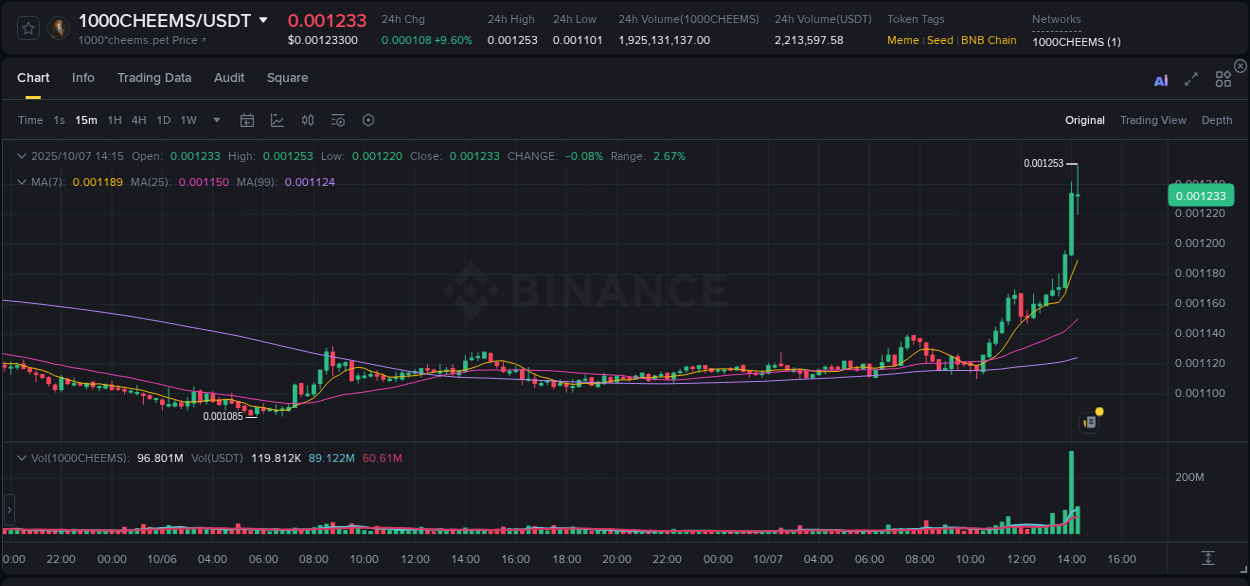Select the candlestick display settings icon
Image resolution: width=1250 pixels, height=586 pixels.
coord(308,119)
